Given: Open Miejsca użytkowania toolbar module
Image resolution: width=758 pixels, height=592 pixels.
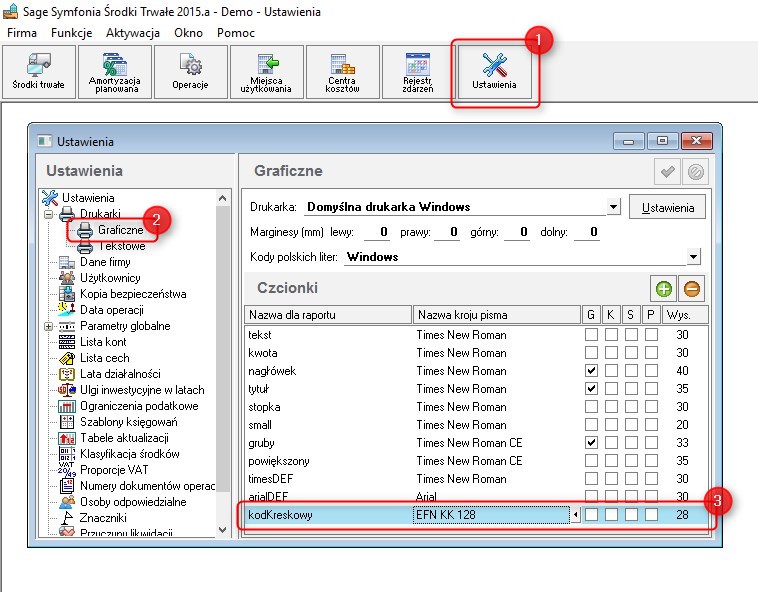Looking at the screenshot, I should point(266,72).
